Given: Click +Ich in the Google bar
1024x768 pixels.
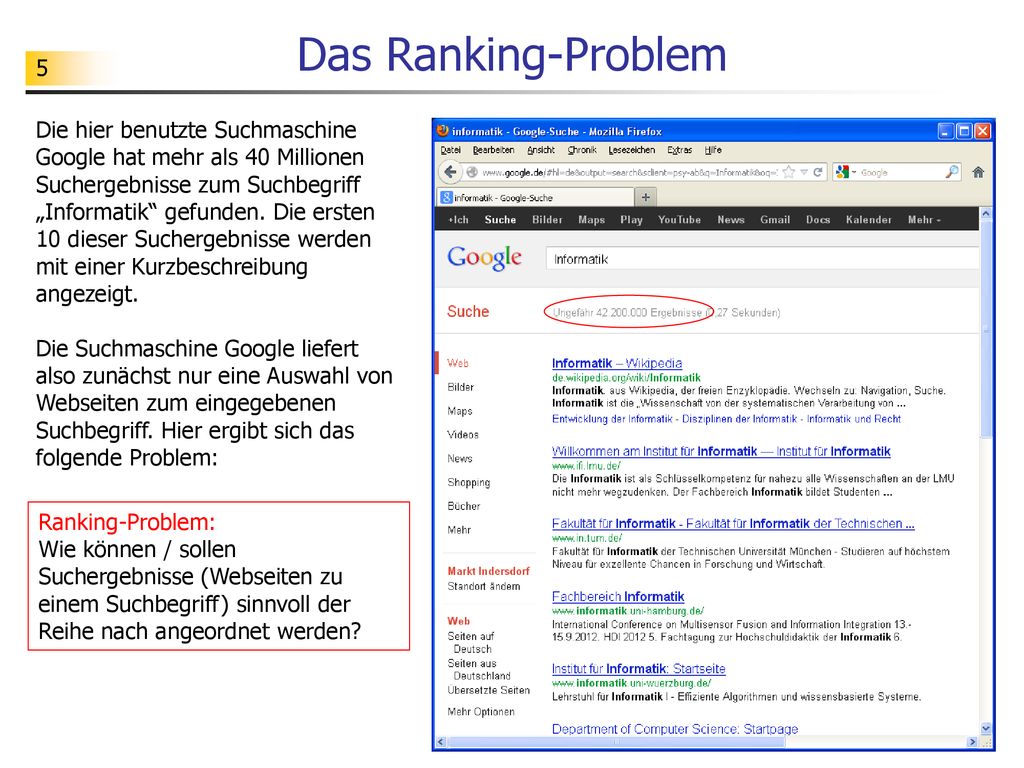Looking at the screenshot, I should [458, 220].
